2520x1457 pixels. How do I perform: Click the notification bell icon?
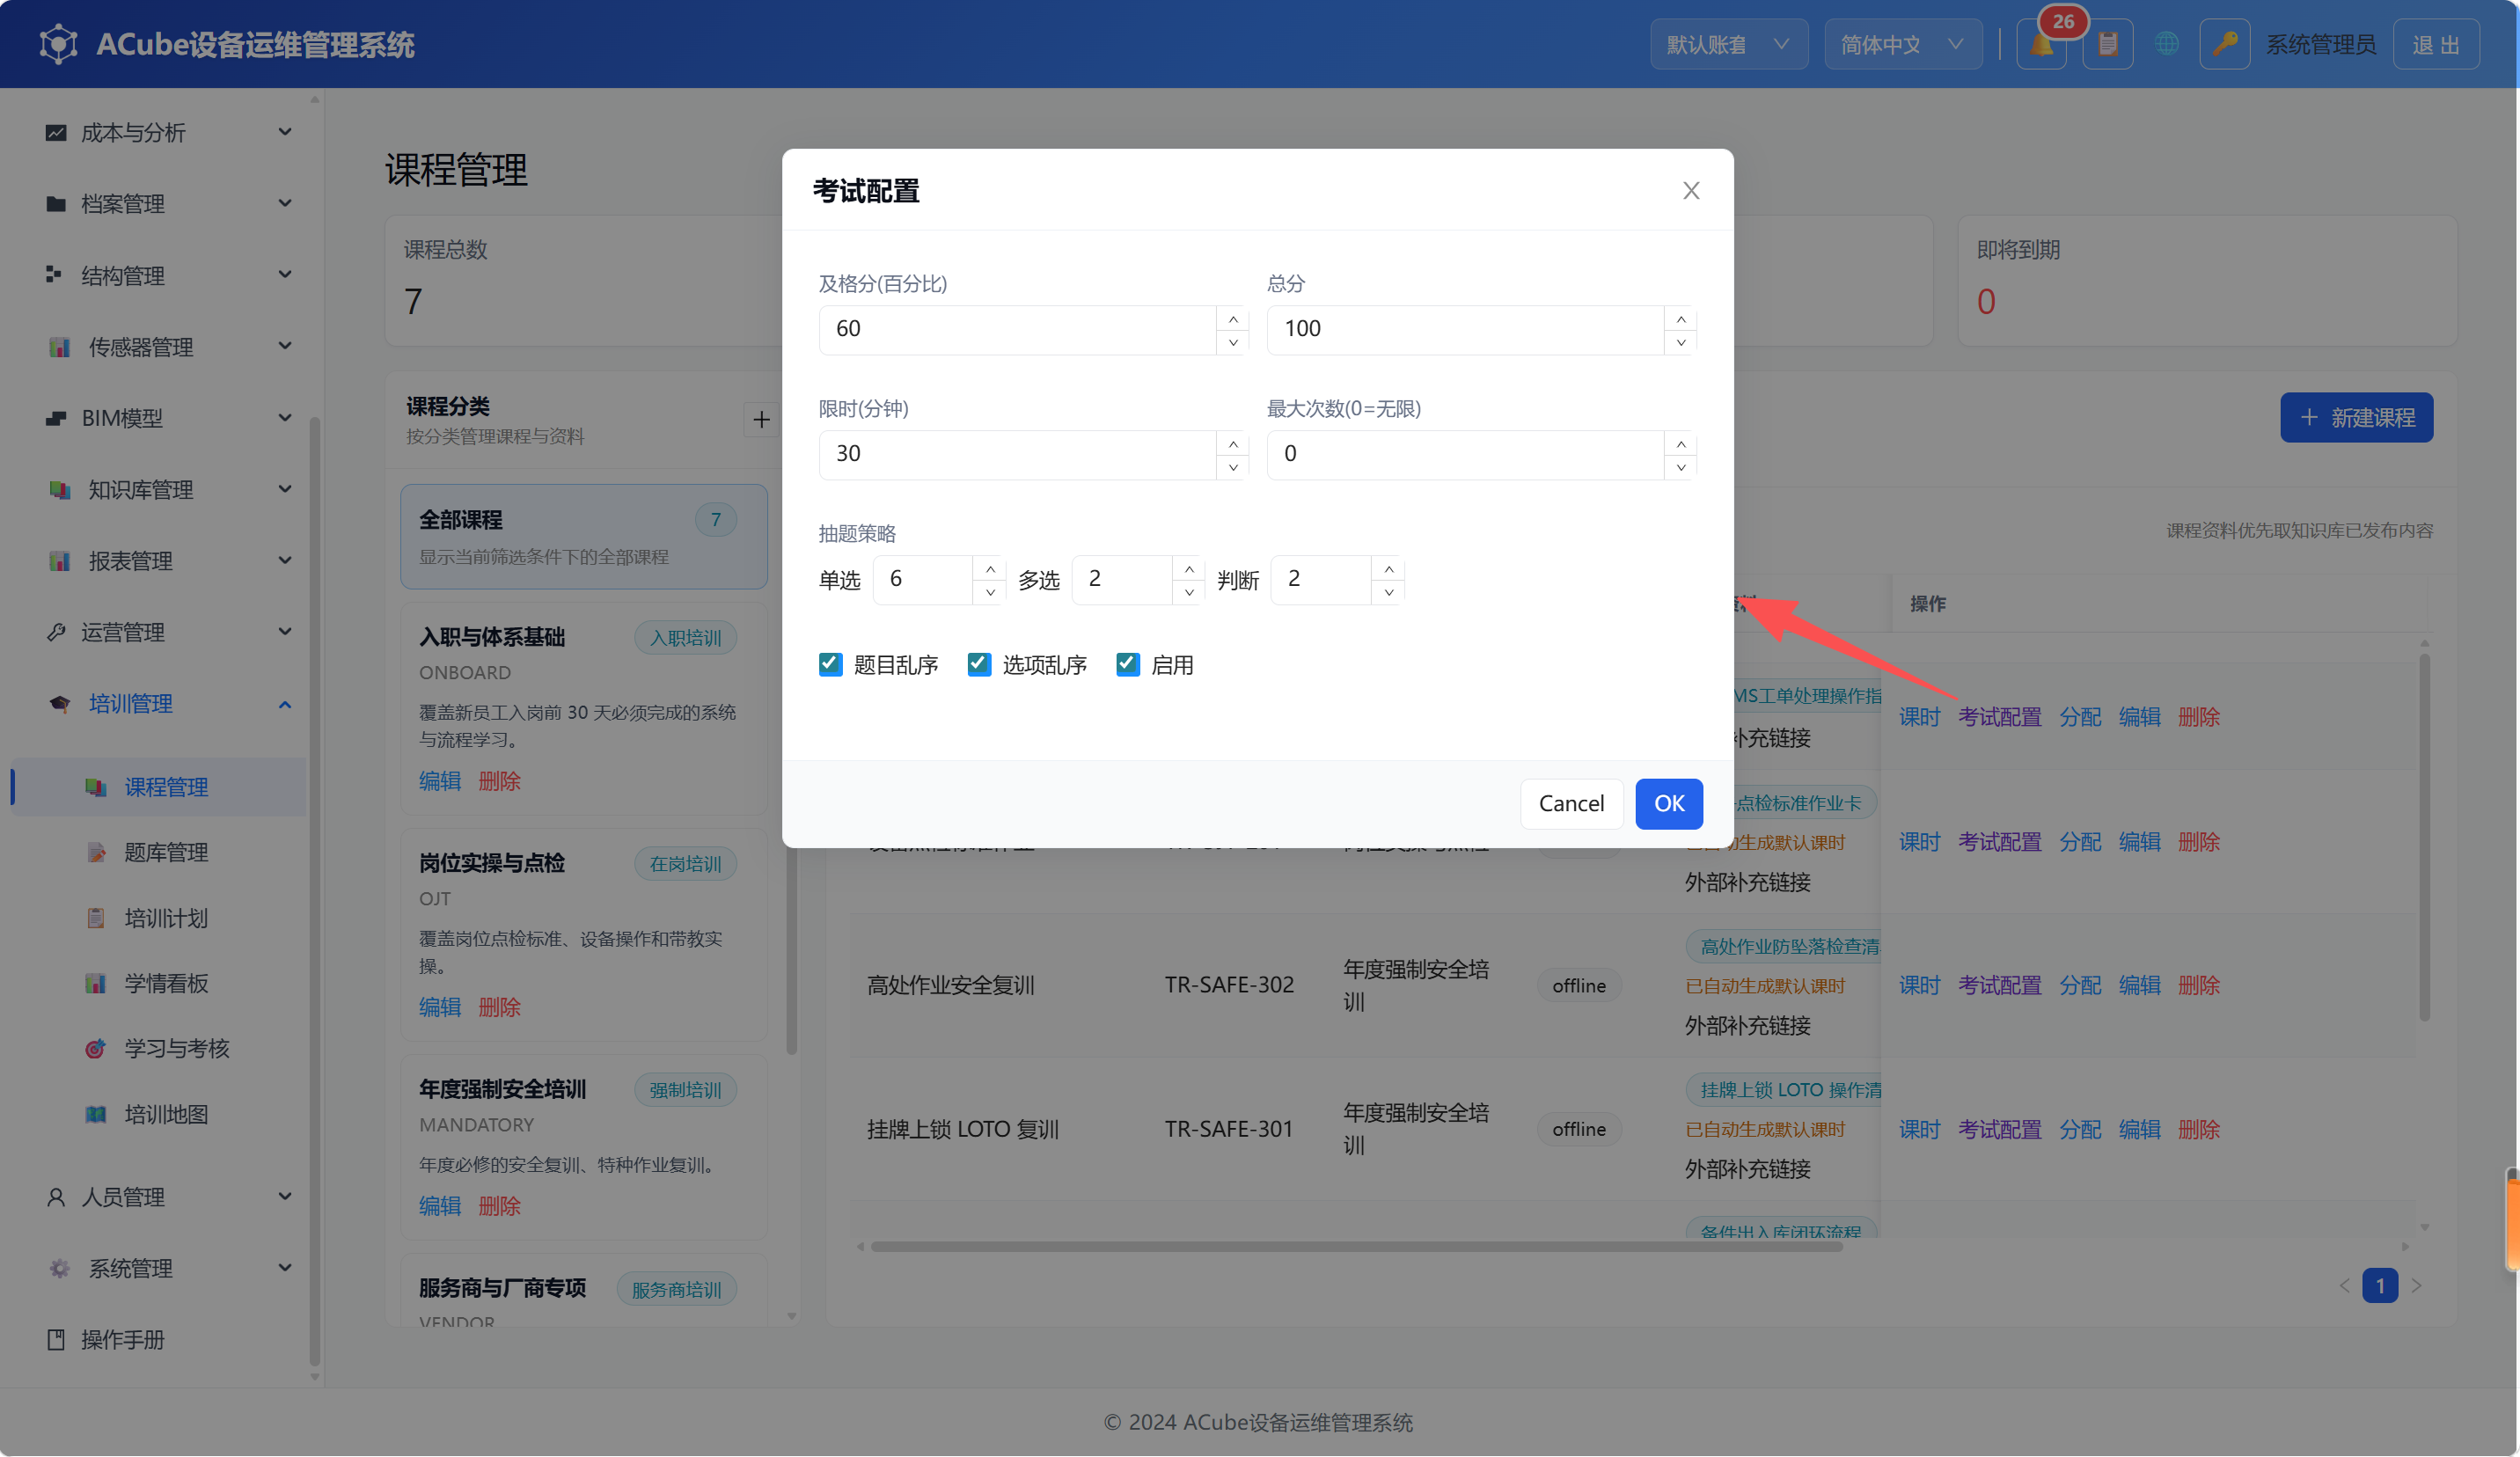[x=2041, y=45]
